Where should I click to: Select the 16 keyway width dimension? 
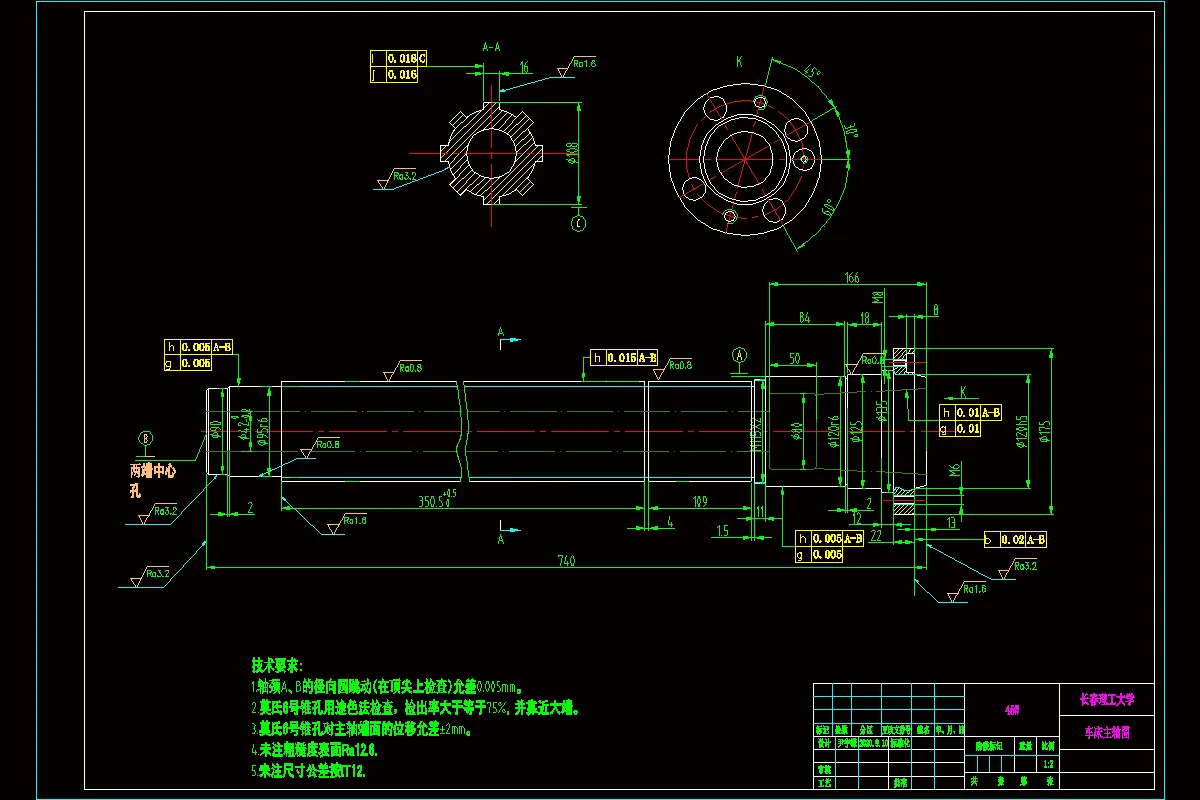pyautogui.click(x=524, y=67)
